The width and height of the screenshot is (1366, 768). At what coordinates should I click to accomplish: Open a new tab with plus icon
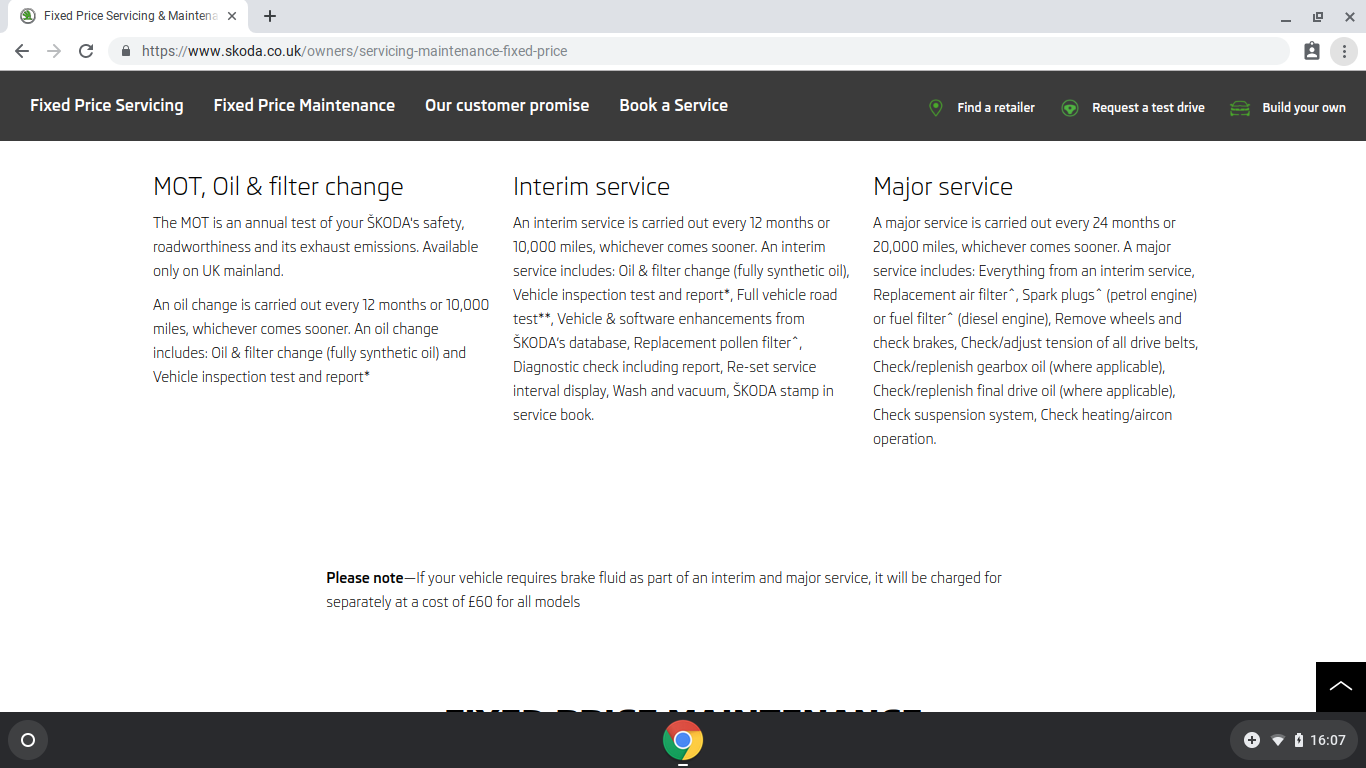click(270, 16)
